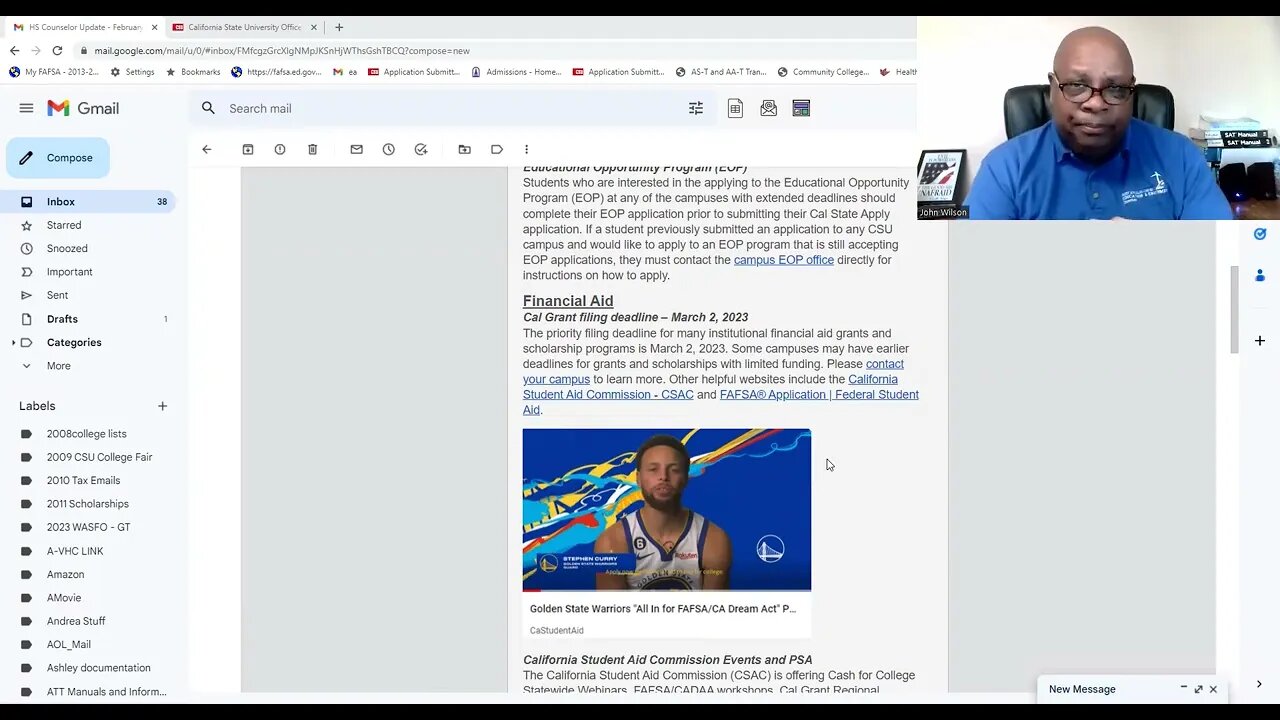1280x720 pixels.
Task: Get add-ons via the side panel plus
Action: [1260, 341]
